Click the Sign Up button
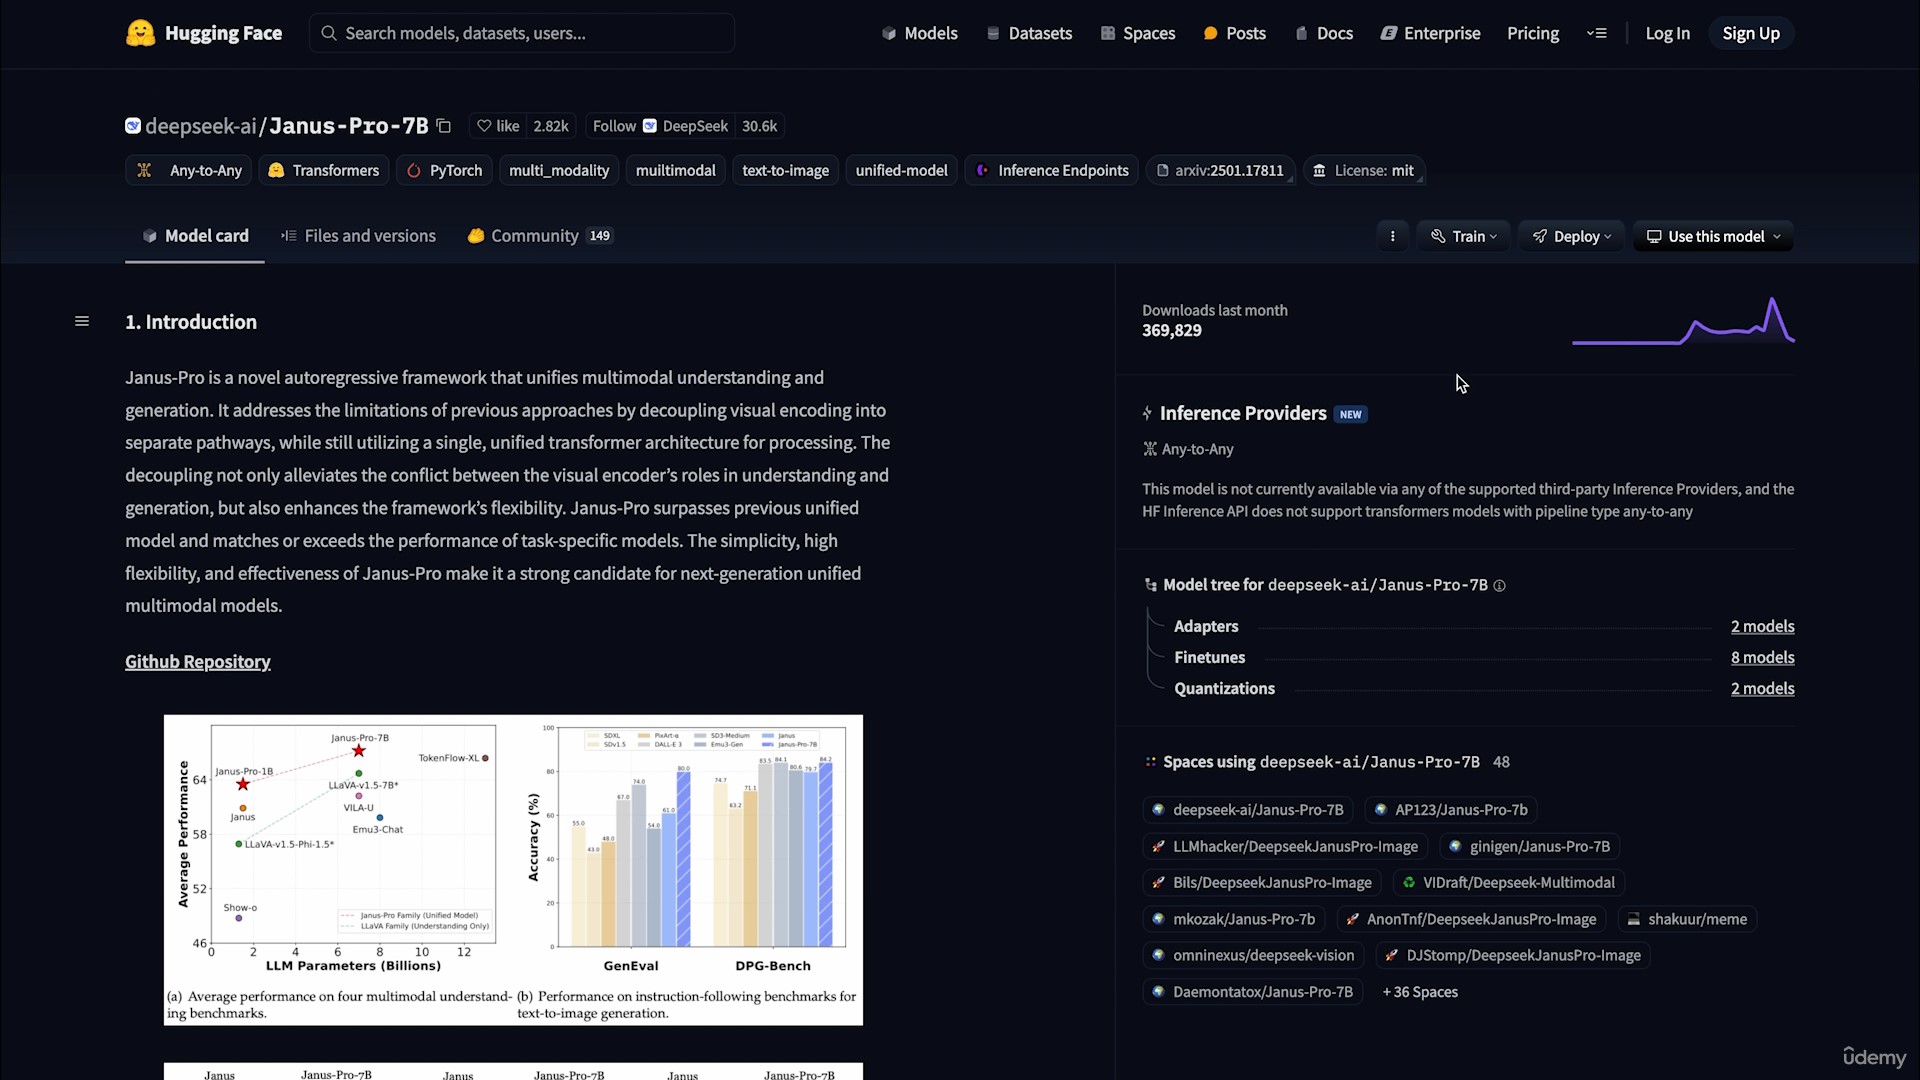Screen dimensions: 1920x1080 pyautogui.click(x=1750, y=33)
